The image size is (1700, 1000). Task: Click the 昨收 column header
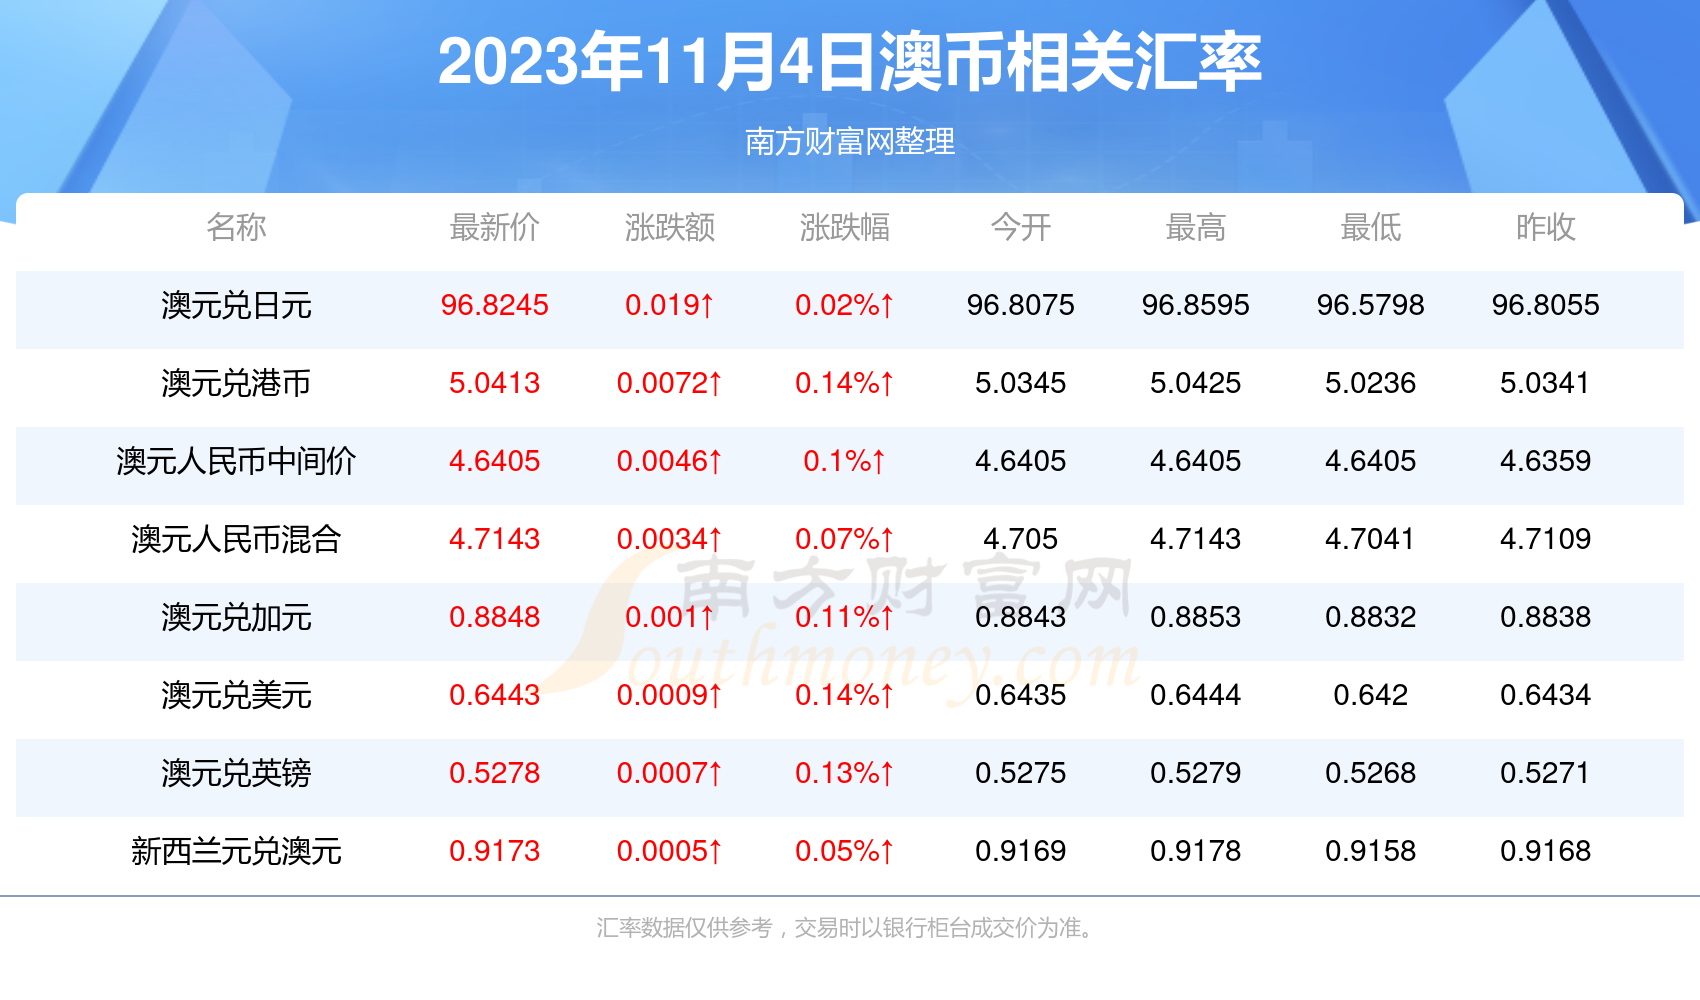[x=1545, y=227]
